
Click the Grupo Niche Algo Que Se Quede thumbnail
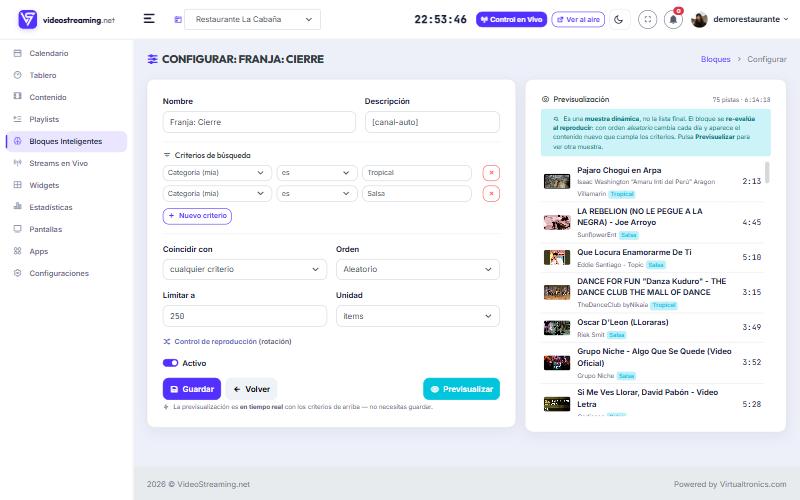pyautogui.click(x=557, y=363)
